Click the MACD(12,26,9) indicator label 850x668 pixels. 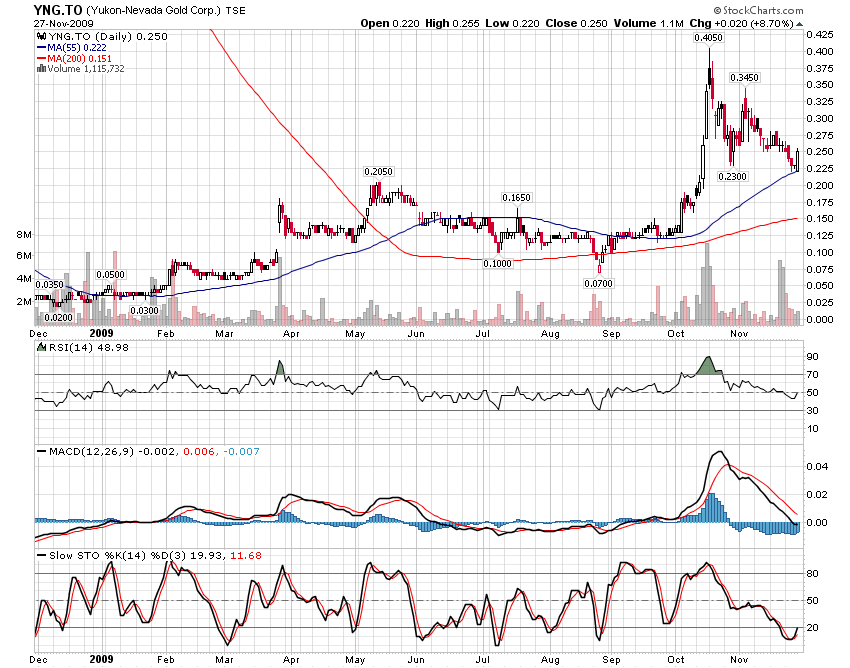[x=91, y=451]
